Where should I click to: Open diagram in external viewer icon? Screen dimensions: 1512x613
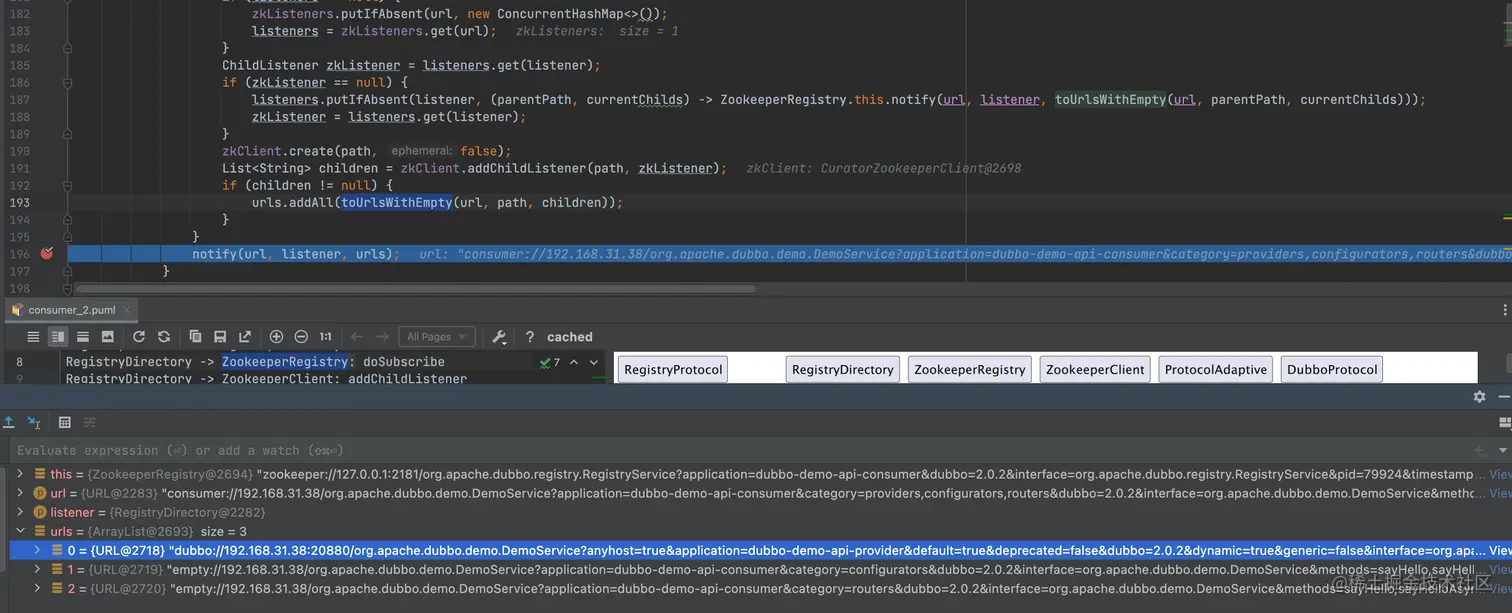tap(245, 337)
